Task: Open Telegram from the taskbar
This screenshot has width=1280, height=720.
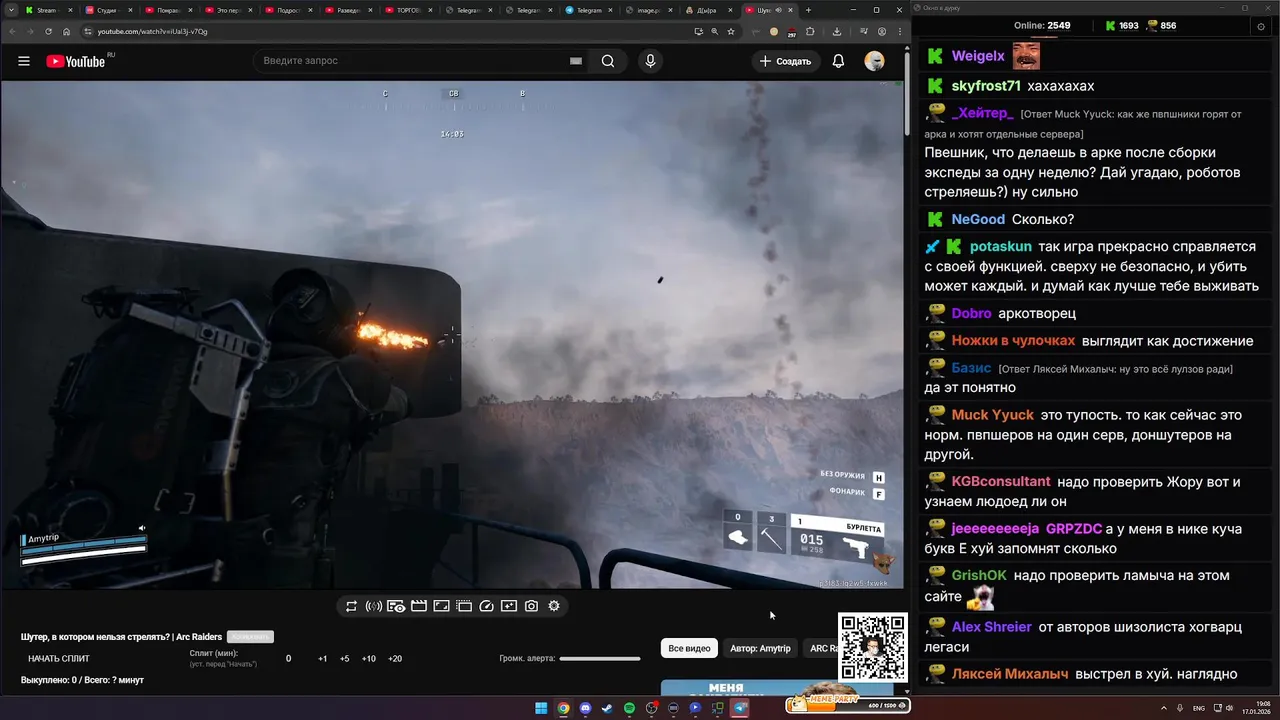Action: [740, 708]
